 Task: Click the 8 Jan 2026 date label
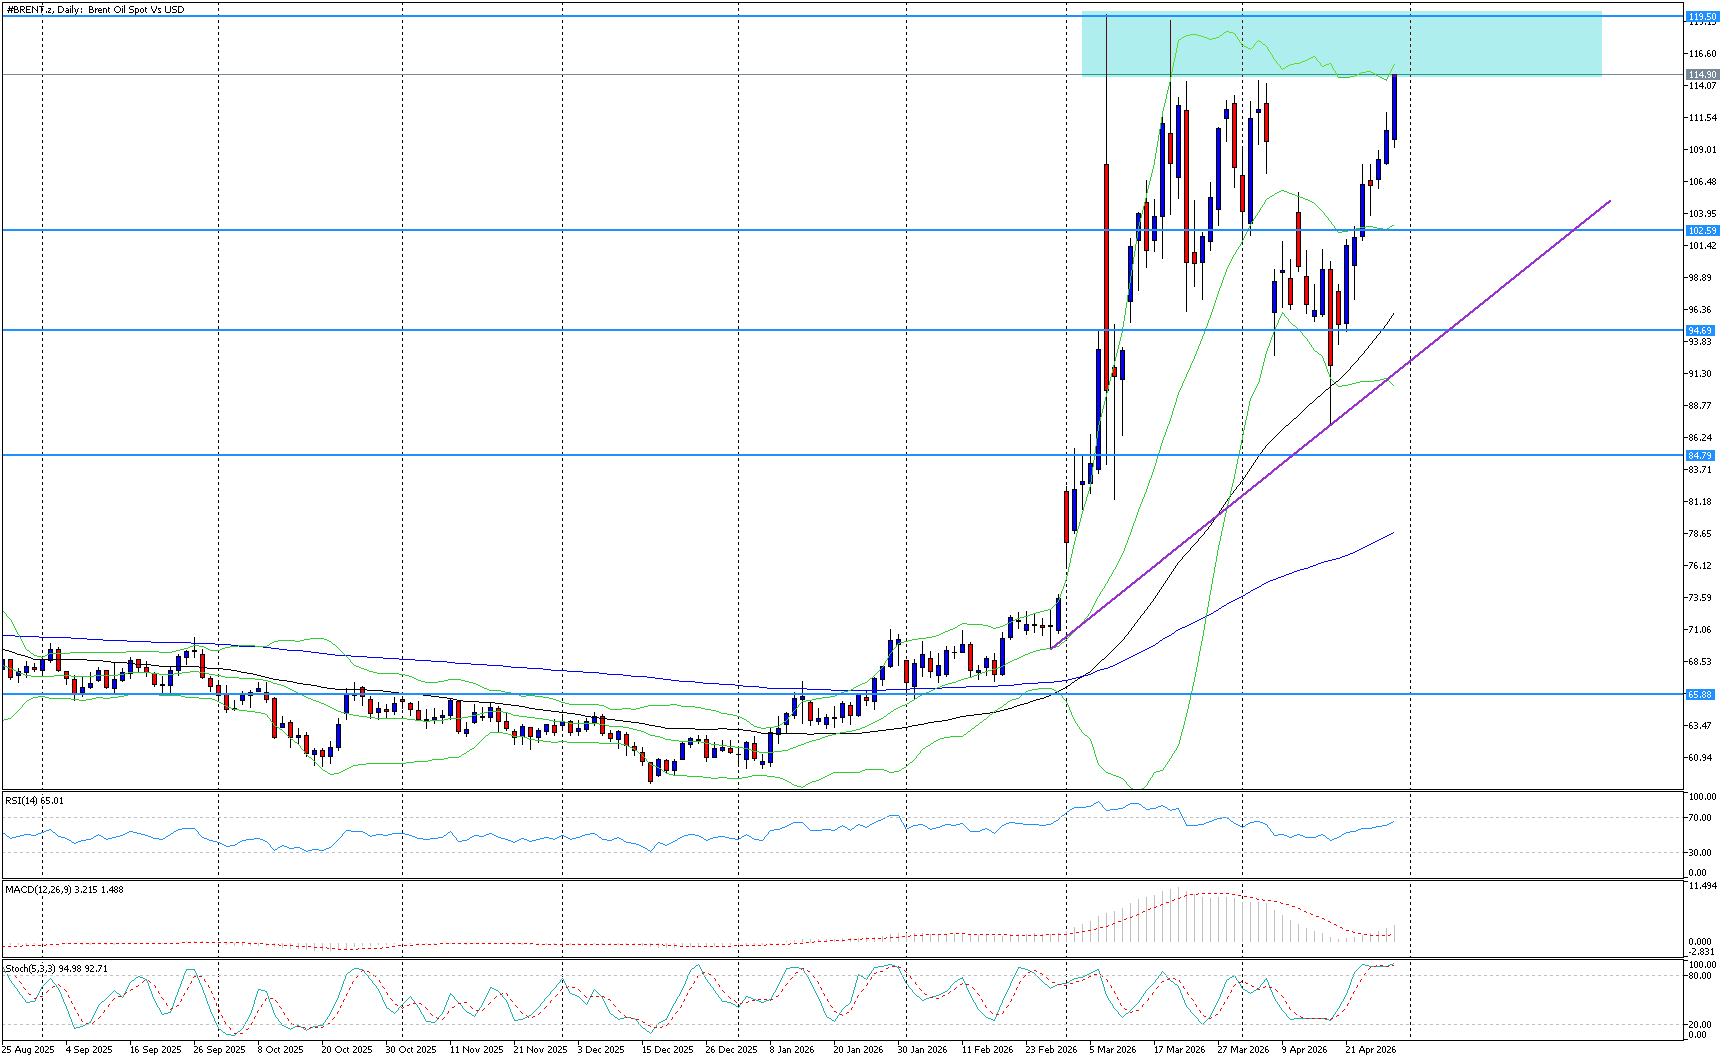pyautogui.click(x=791, y=1049)
